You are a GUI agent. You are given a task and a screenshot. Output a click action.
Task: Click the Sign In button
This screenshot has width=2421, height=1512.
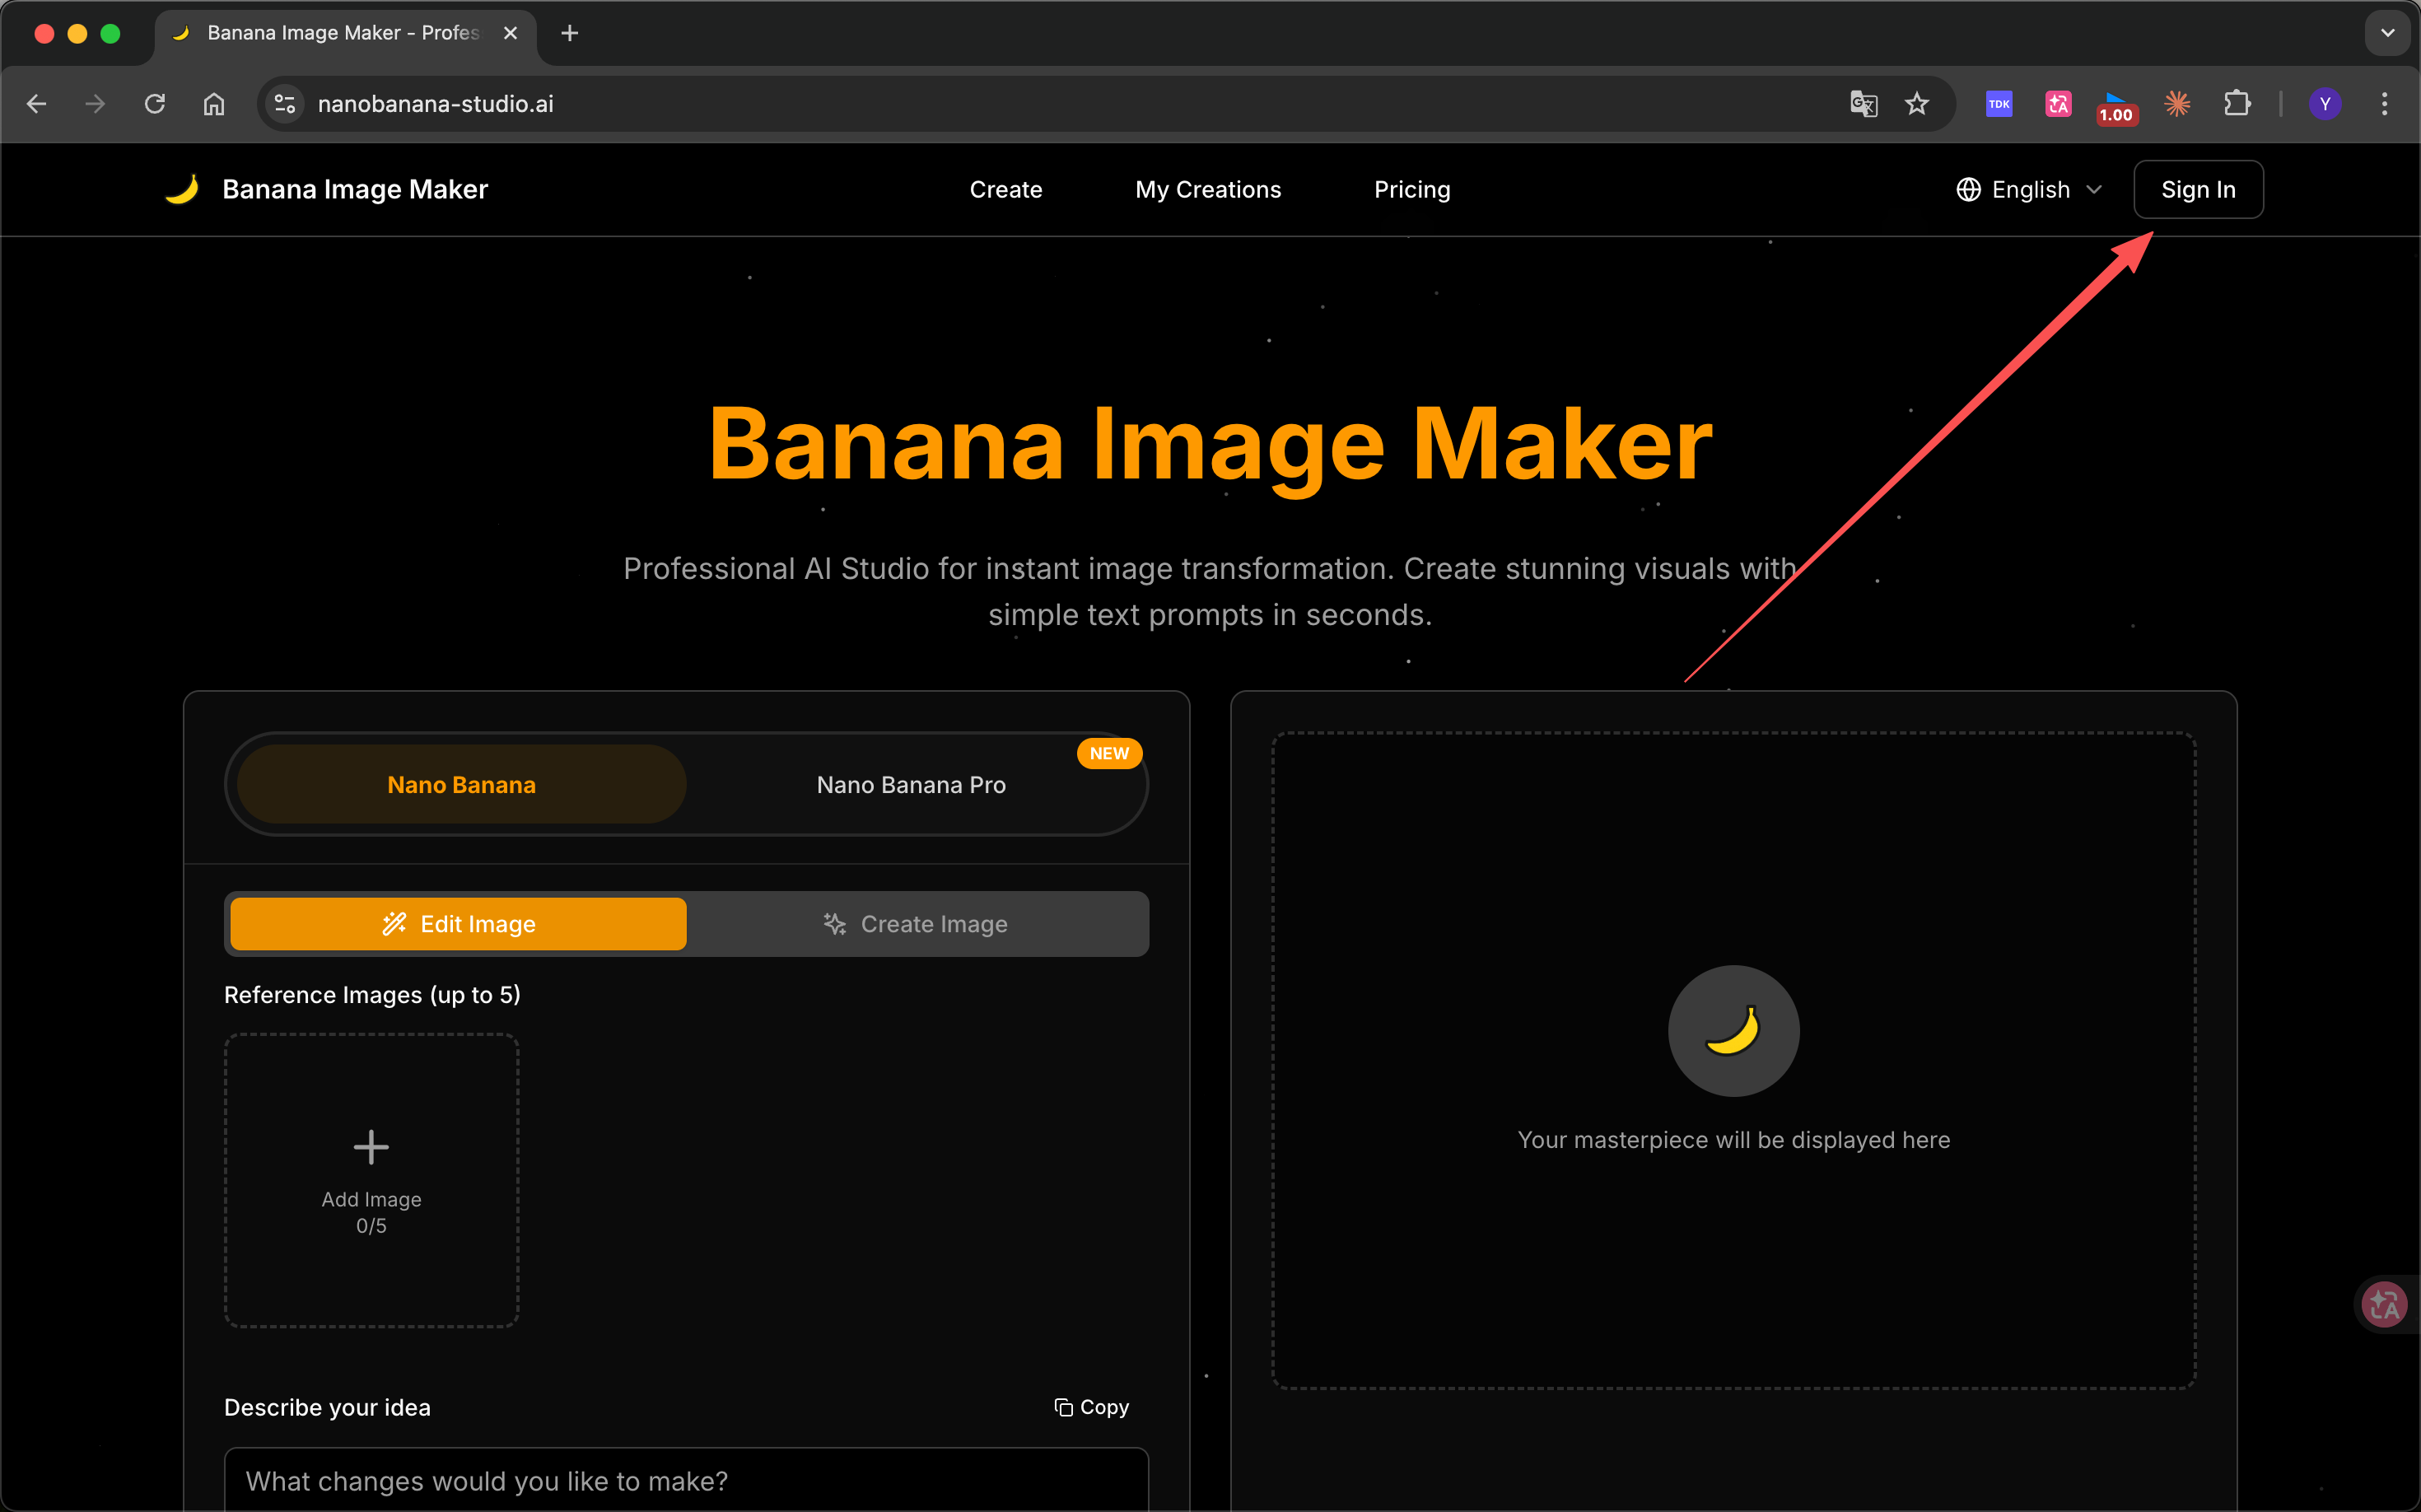pos(2198,190)
